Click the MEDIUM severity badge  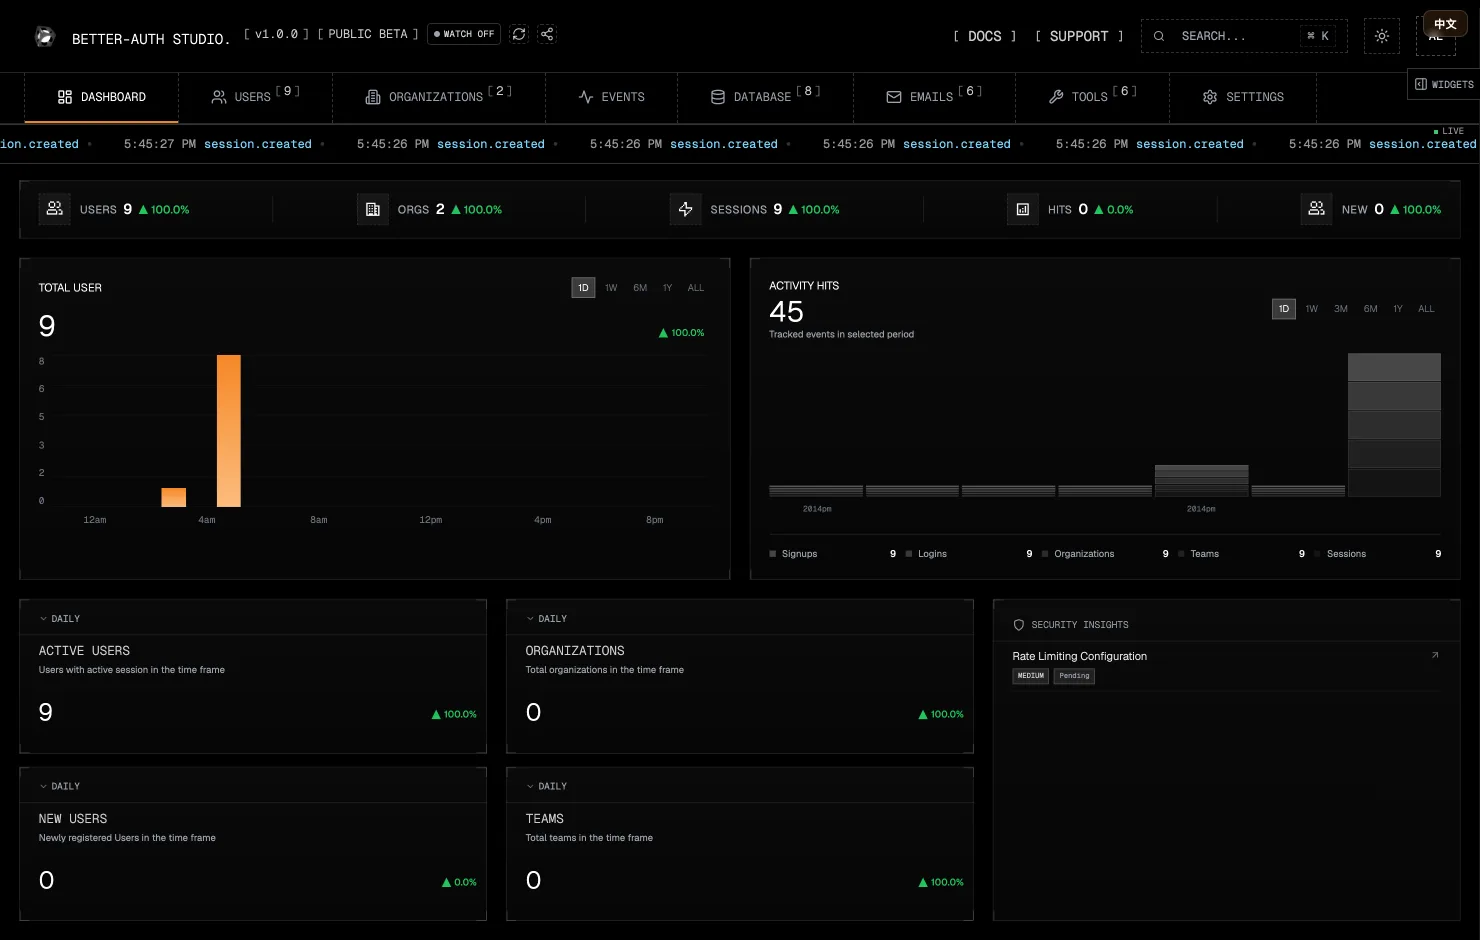tap(1031, 676)
